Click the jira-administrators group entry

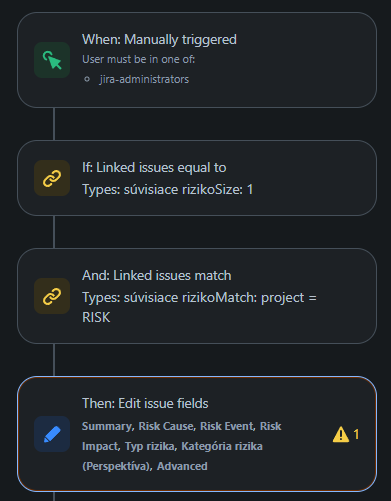click(144, 79)
